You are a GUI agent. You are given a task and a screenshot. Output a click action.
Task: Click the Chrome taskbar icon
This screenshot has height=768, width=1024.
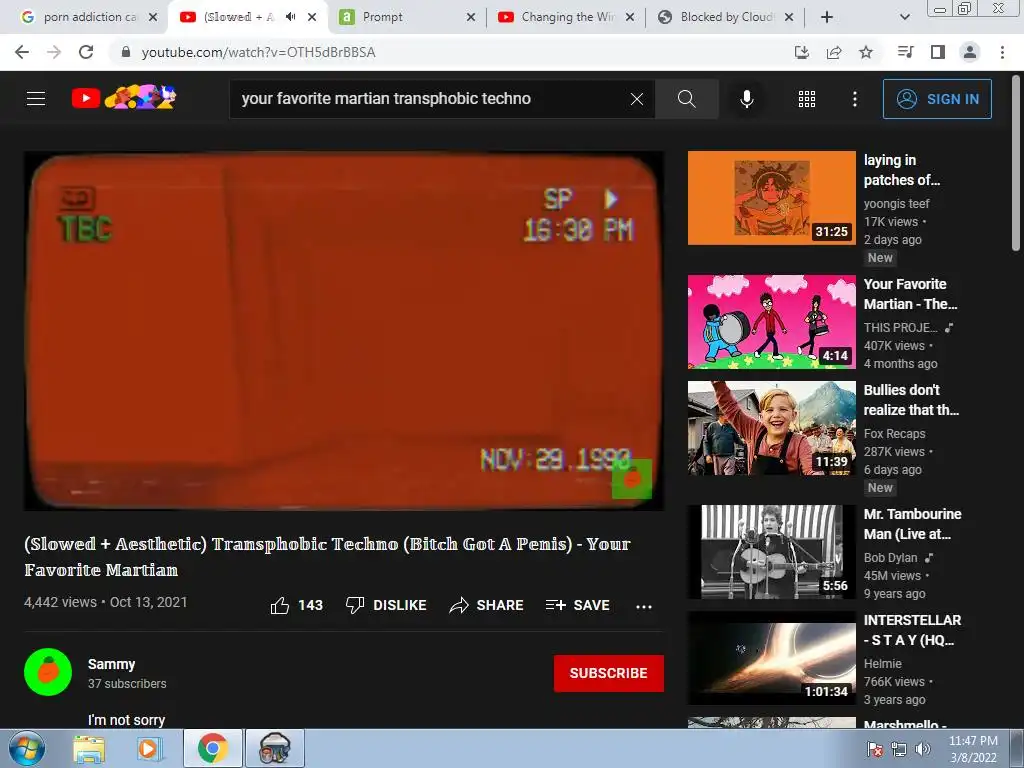(x=213, y=748)
